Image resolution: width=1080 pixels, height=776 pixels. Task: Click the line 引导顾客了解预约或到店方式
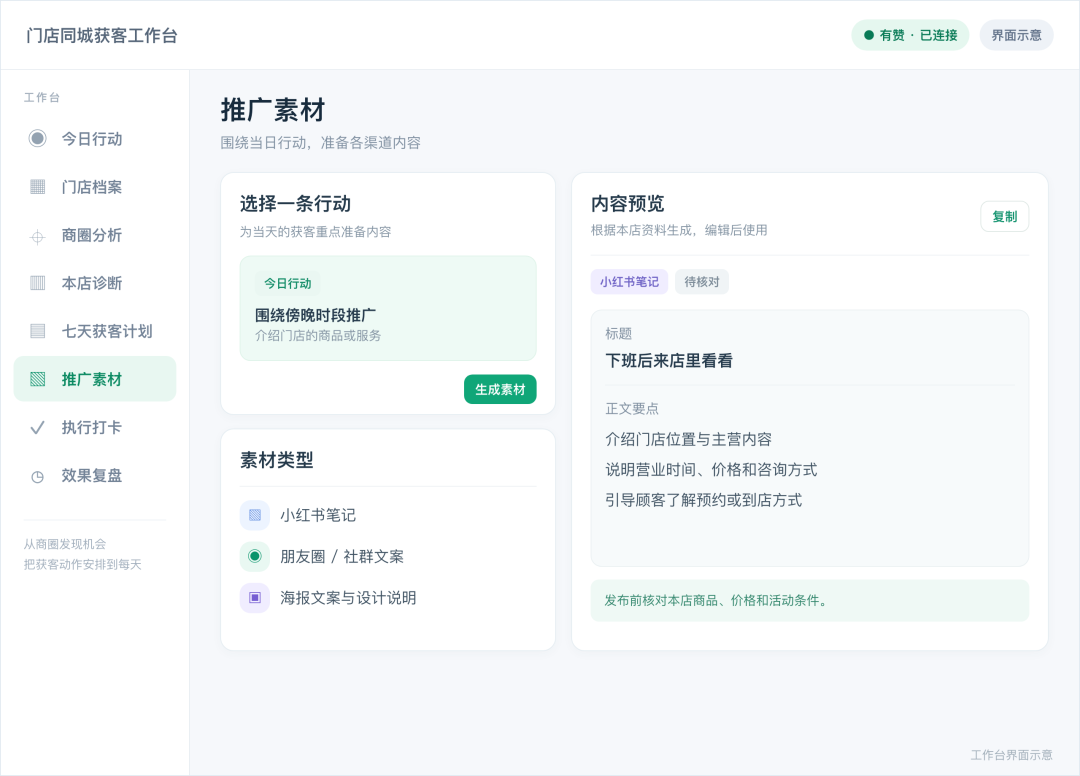pos(703,500)
